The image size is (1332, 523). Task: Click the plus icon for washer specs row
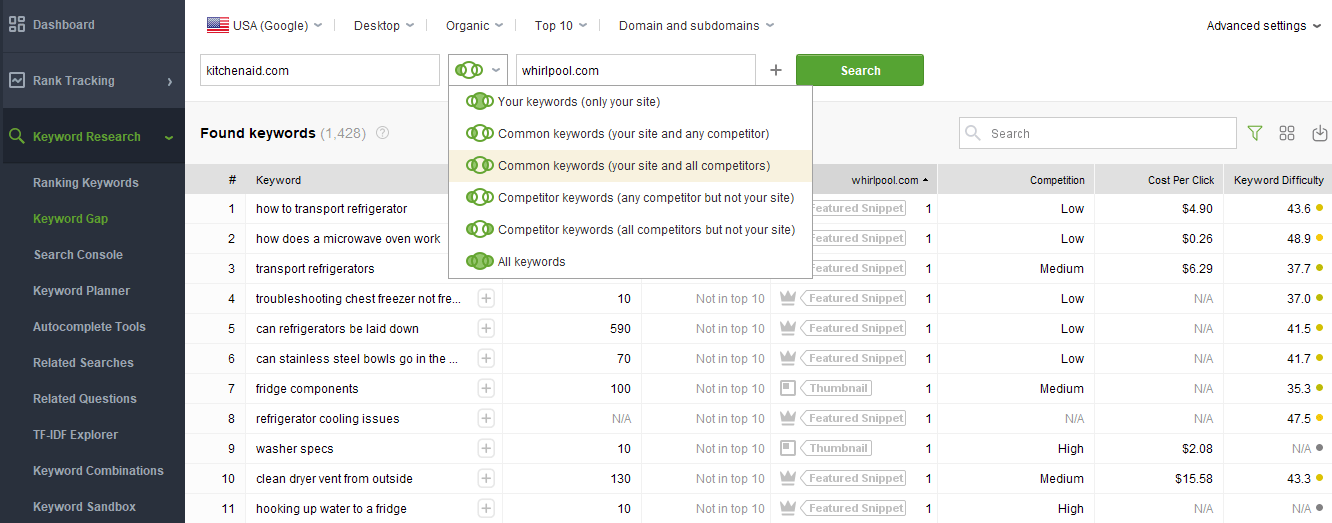(x=486, y=448)
